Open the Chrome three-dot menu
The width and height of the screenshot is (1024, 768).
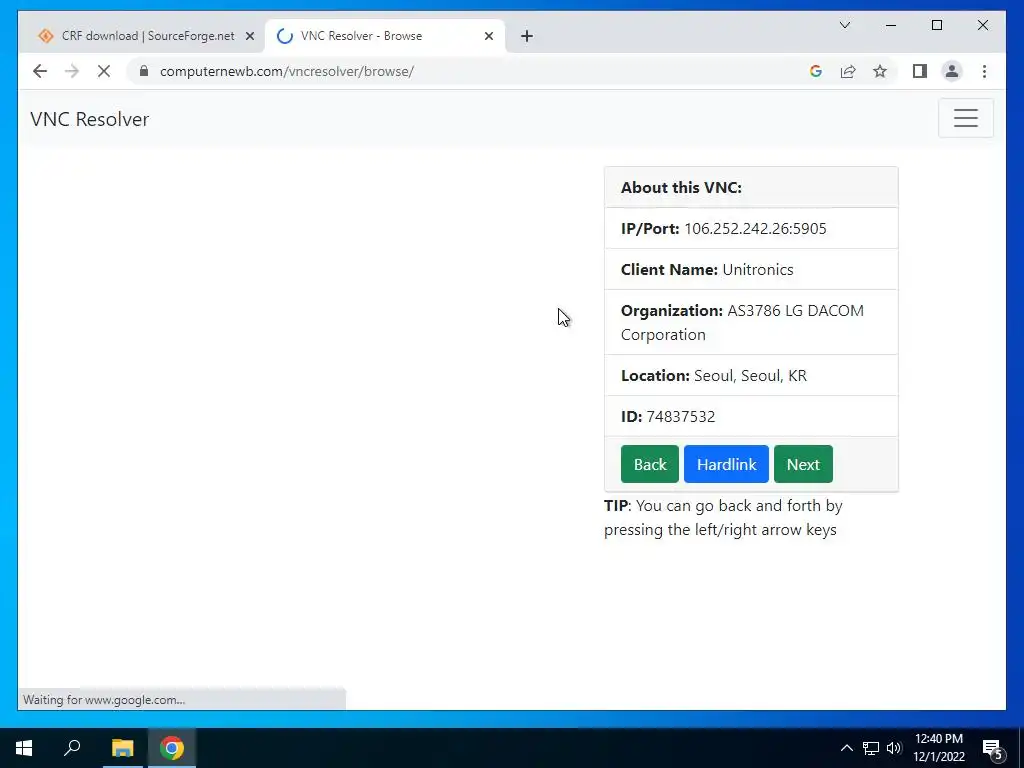click(x=984, y=71)
